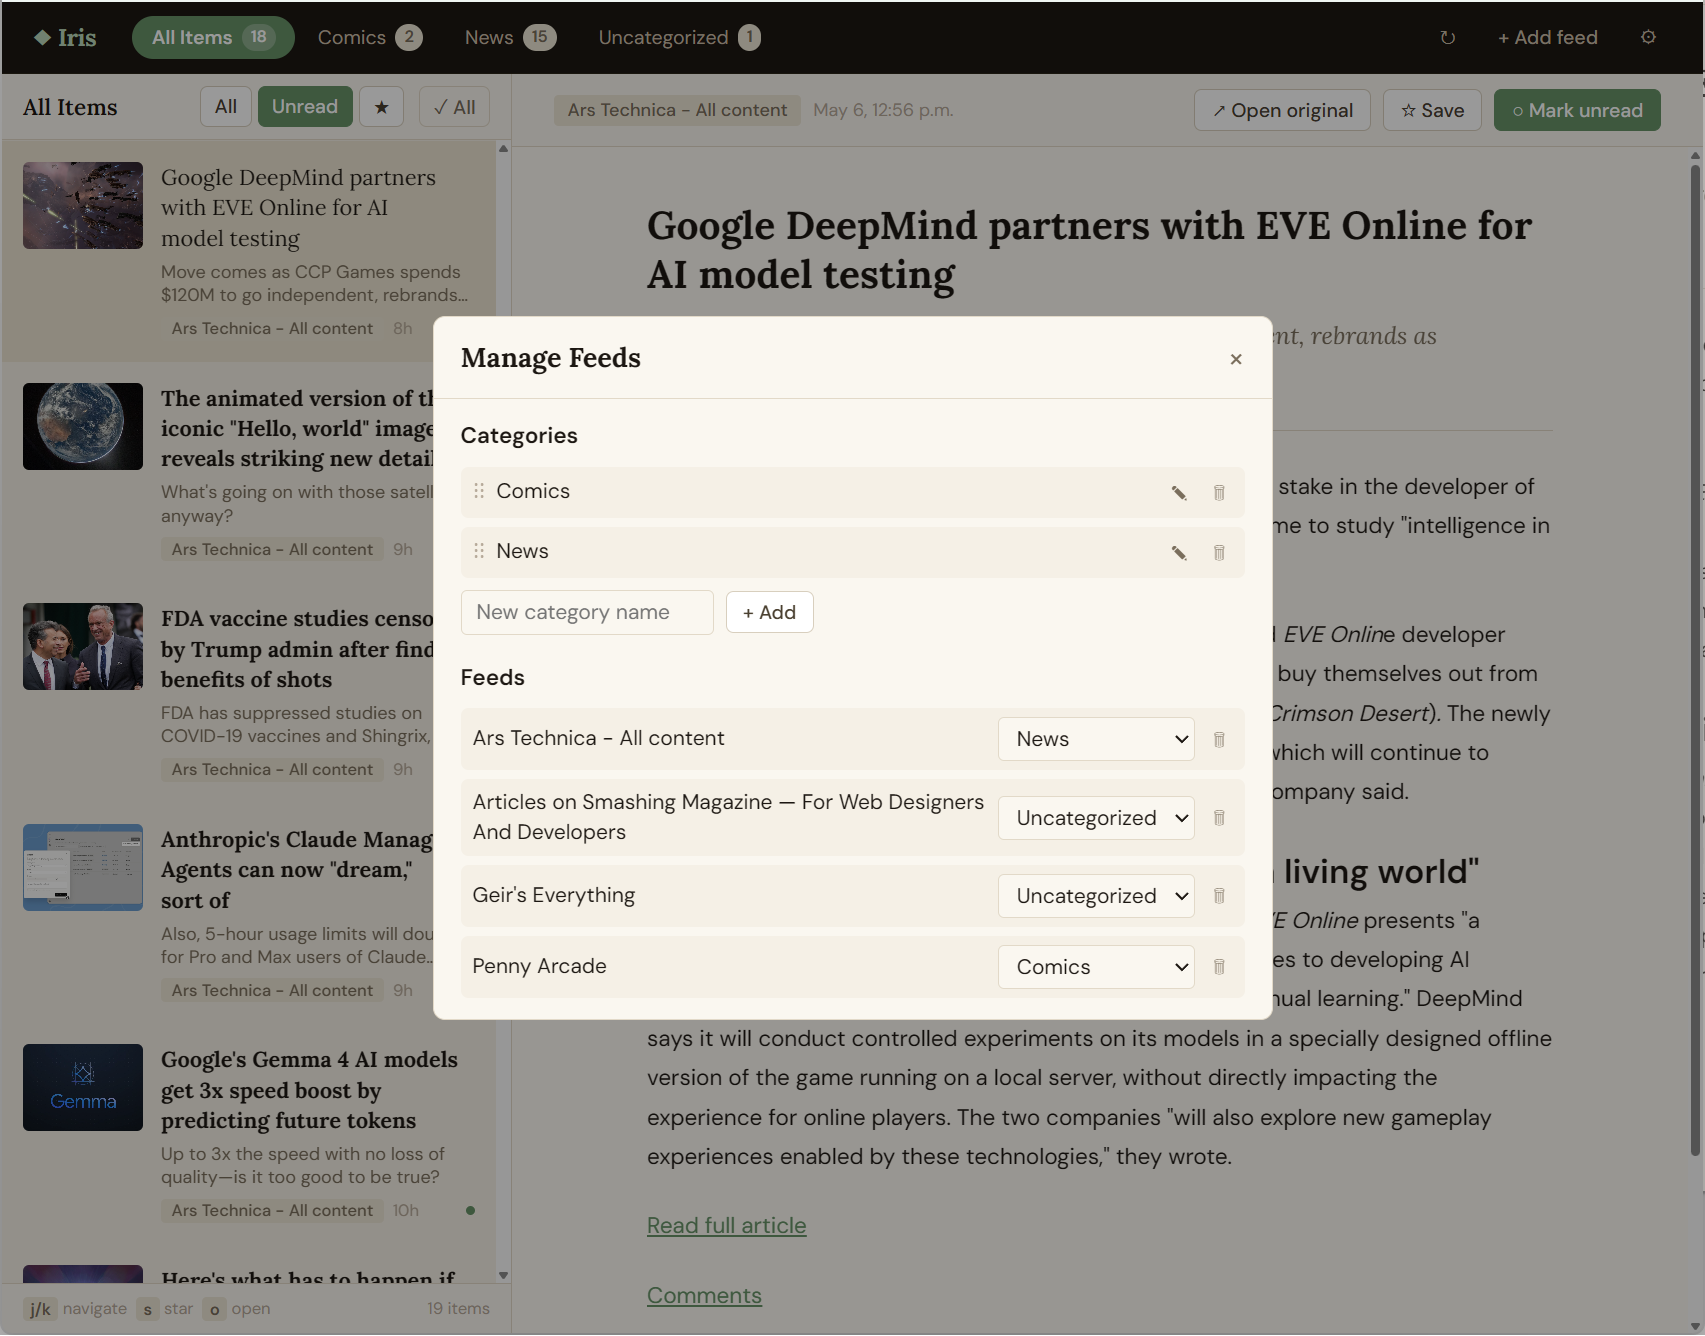Click the Iris logo in the header

[x=65, y=37]
